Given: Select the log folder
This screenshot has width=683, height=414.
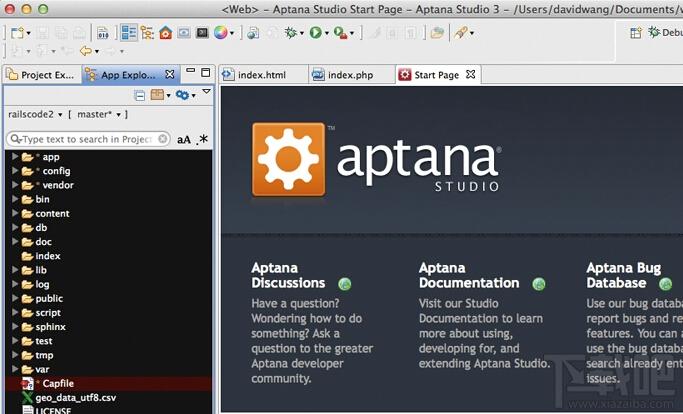Looking at the screenshot, I should pos(36,284).
